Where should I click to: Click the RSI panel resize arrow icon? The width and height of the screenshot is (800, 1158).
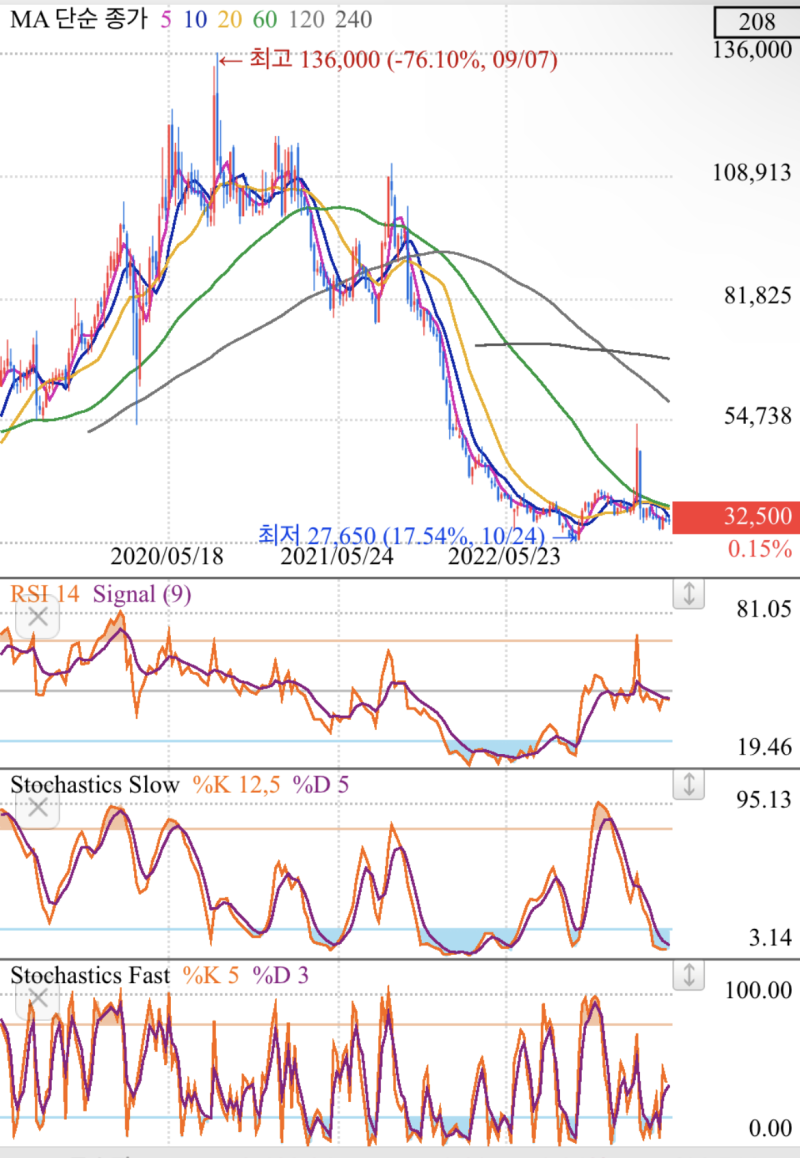(688, 593)
